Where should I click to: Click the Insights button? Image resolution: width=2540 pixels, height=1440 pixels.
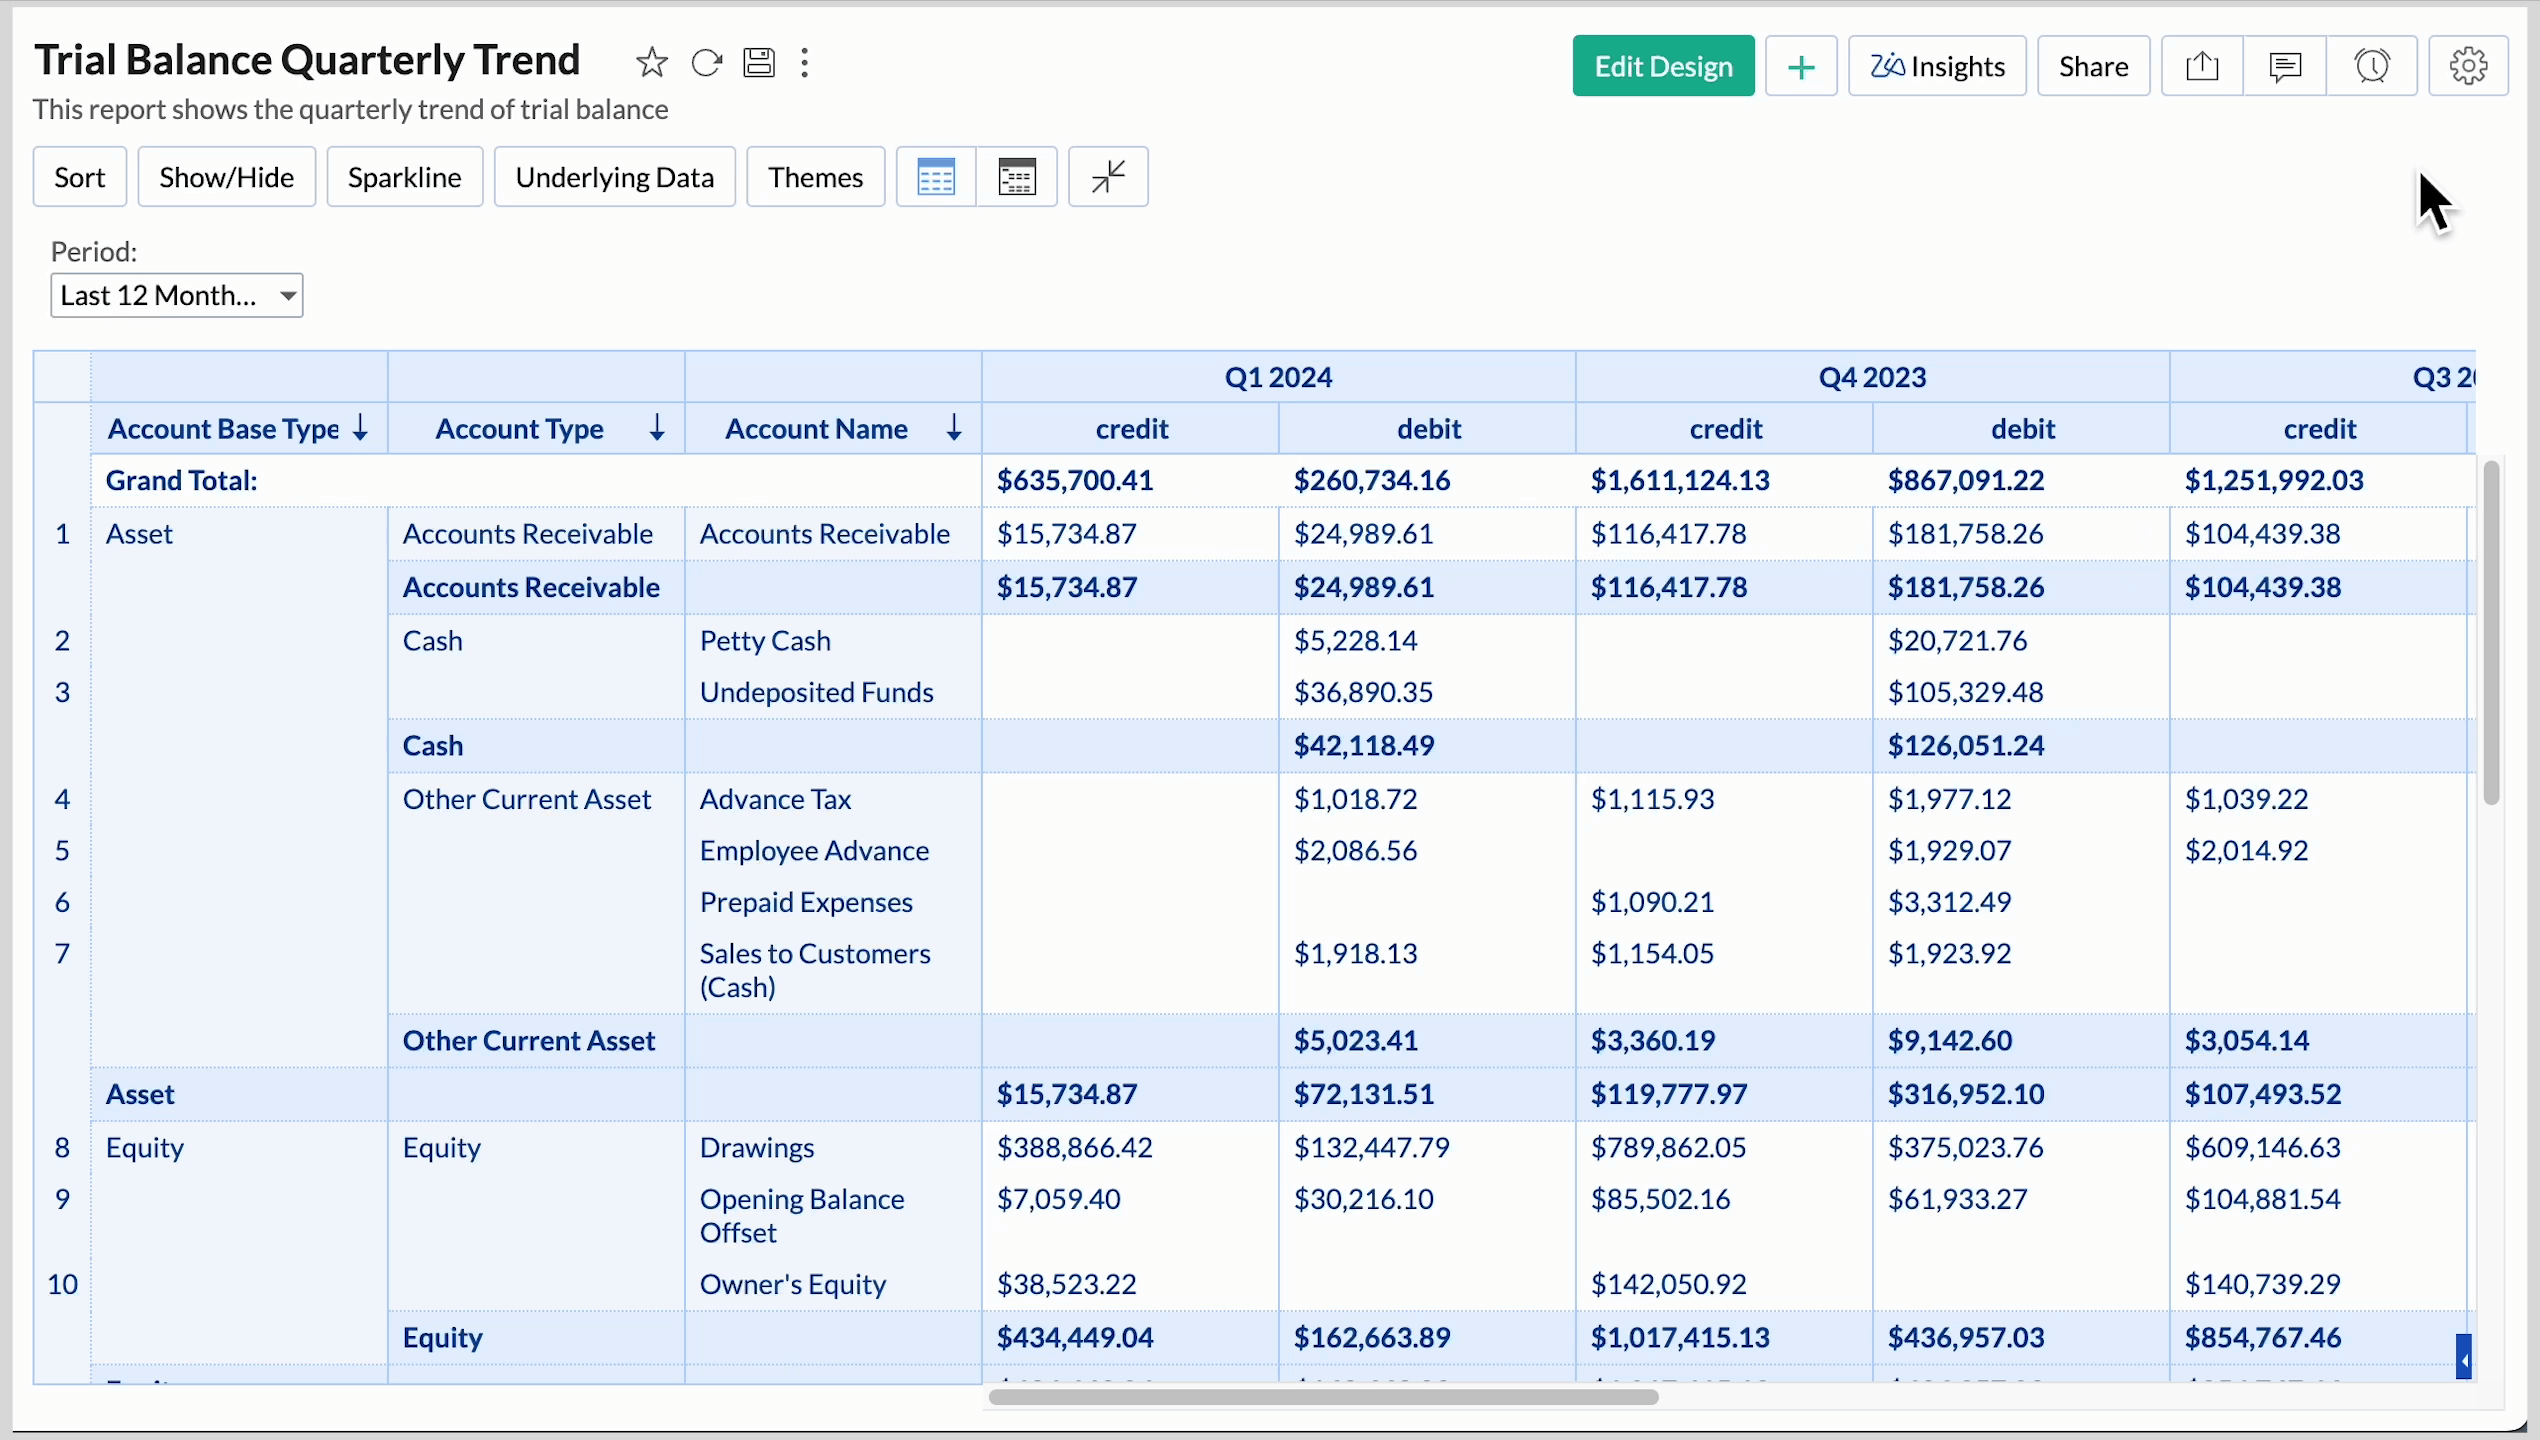click(1937, 66)
